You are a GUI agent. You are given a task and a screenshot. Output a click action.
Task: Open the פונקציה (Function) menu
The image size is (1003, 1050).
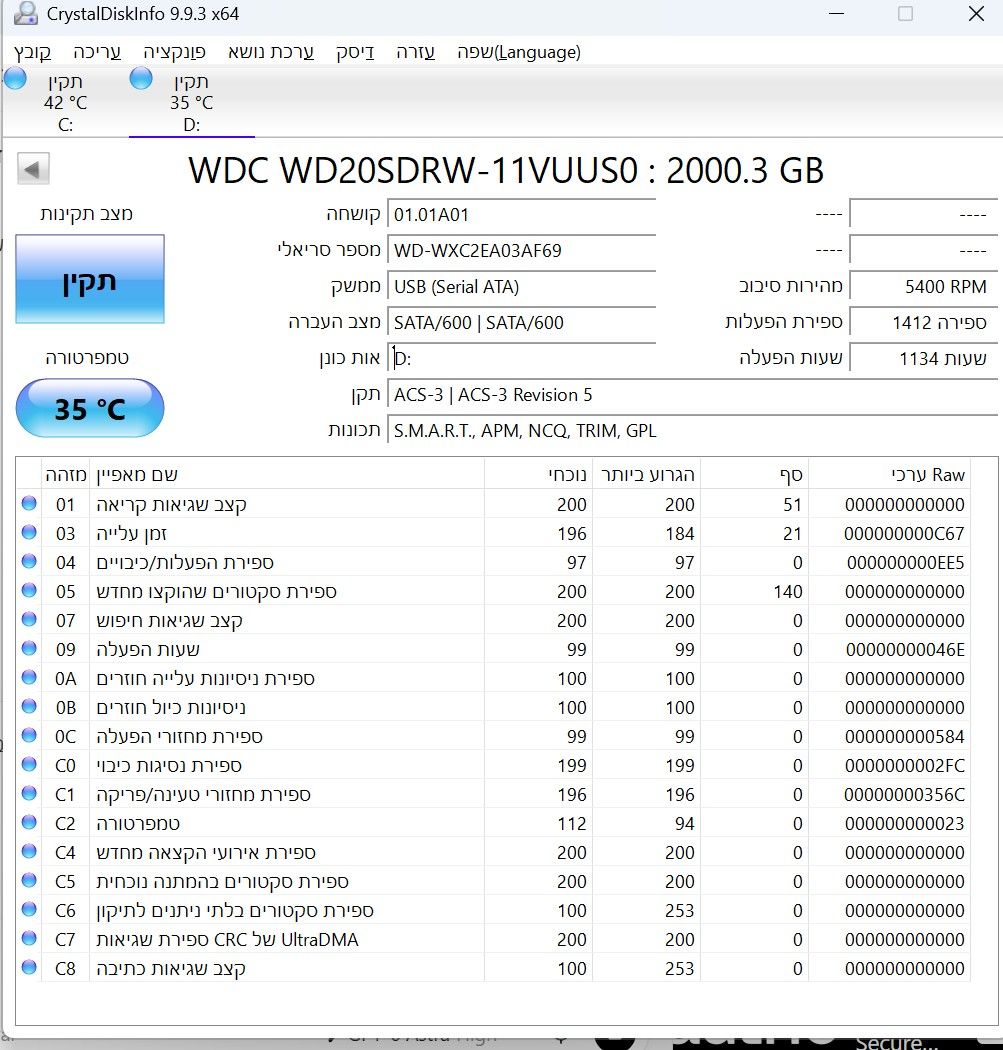[x=174, y=52]
